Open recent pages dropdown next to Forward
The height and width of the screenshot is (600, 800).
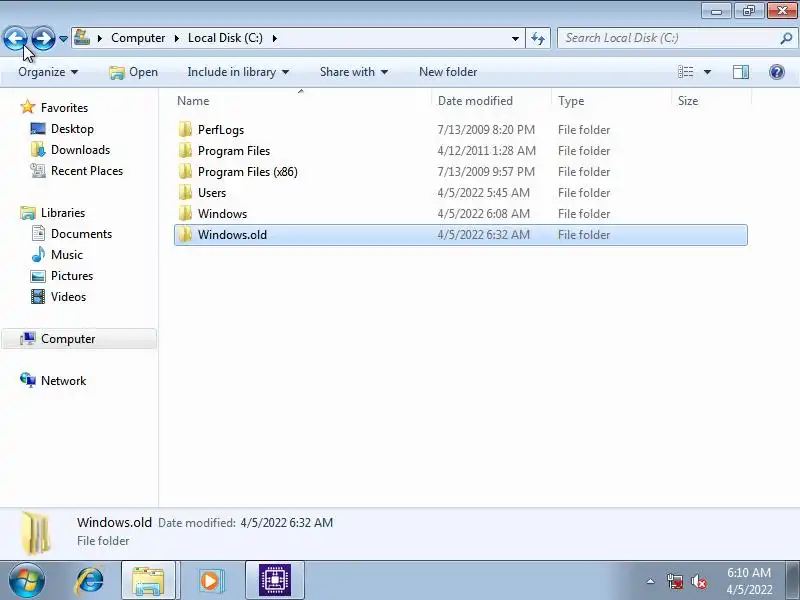click(x=63, y=39)
